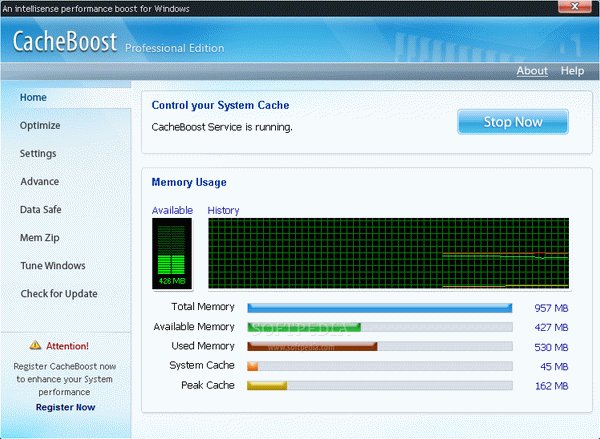The image size is (600, 439).
Task: Click the Available Memory green bar
Action: 304,327
